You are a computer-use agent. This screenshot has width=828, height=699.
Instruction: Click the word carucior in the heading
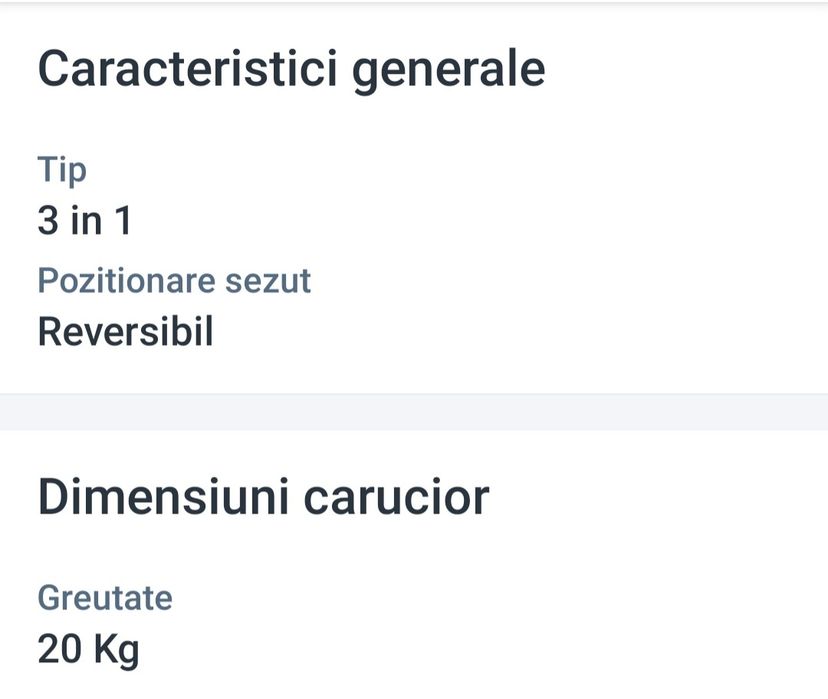coord(397,498)
